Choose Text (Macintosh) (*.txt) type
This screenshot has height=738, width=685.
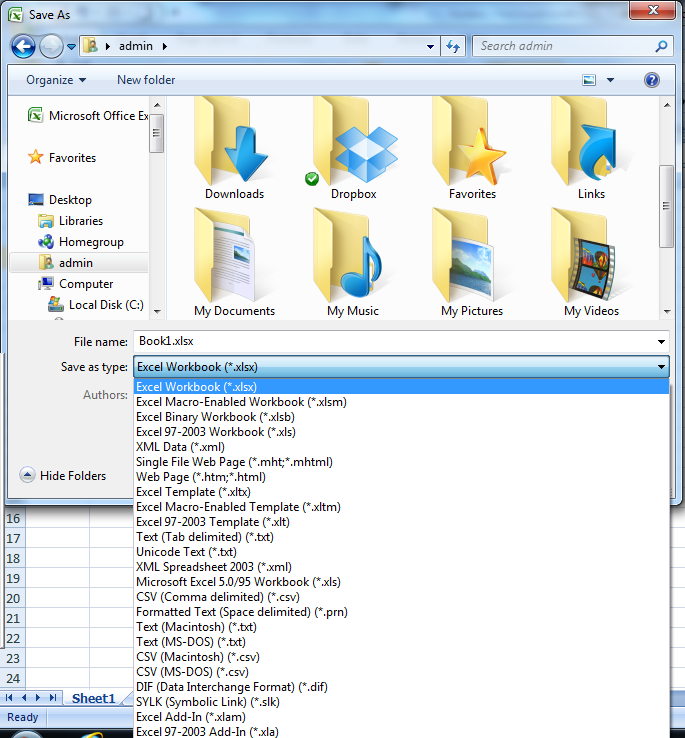(x=401, y=627)
